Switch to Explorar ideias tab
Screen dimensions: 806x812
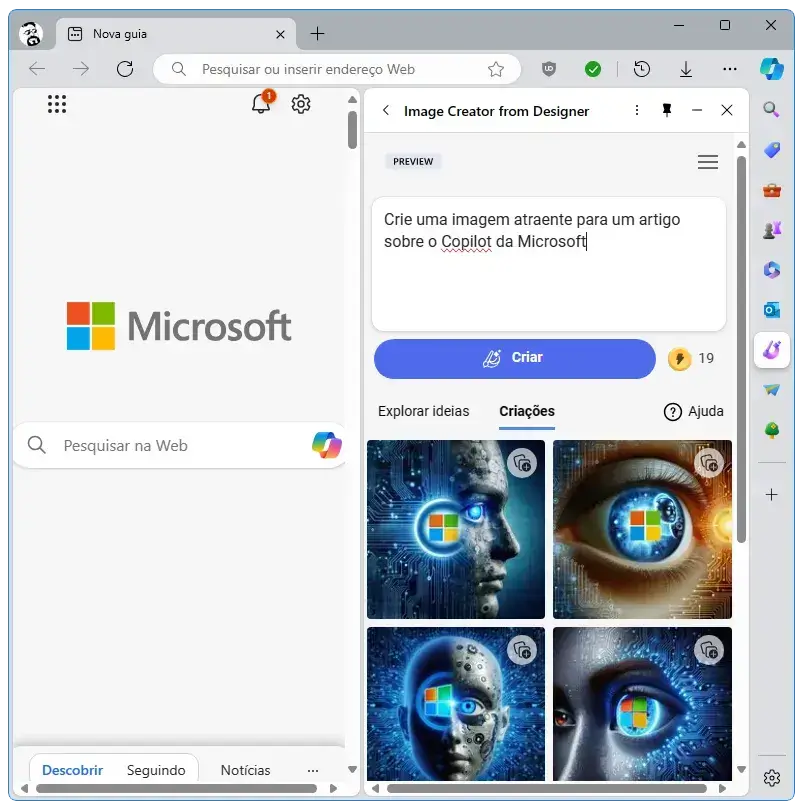coord(423,411)
